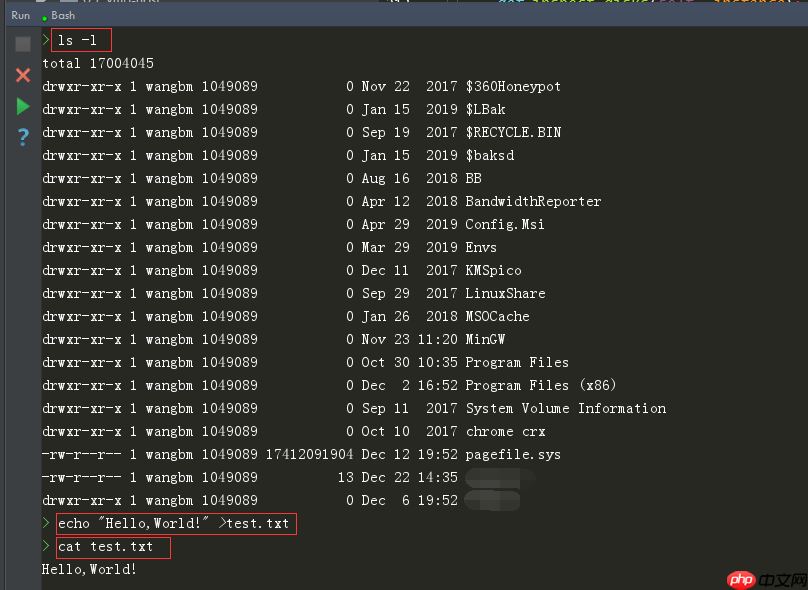Select the boxed "ls -l" command
The width and height of the screenshot is (808, 590).
pos(80,40)
